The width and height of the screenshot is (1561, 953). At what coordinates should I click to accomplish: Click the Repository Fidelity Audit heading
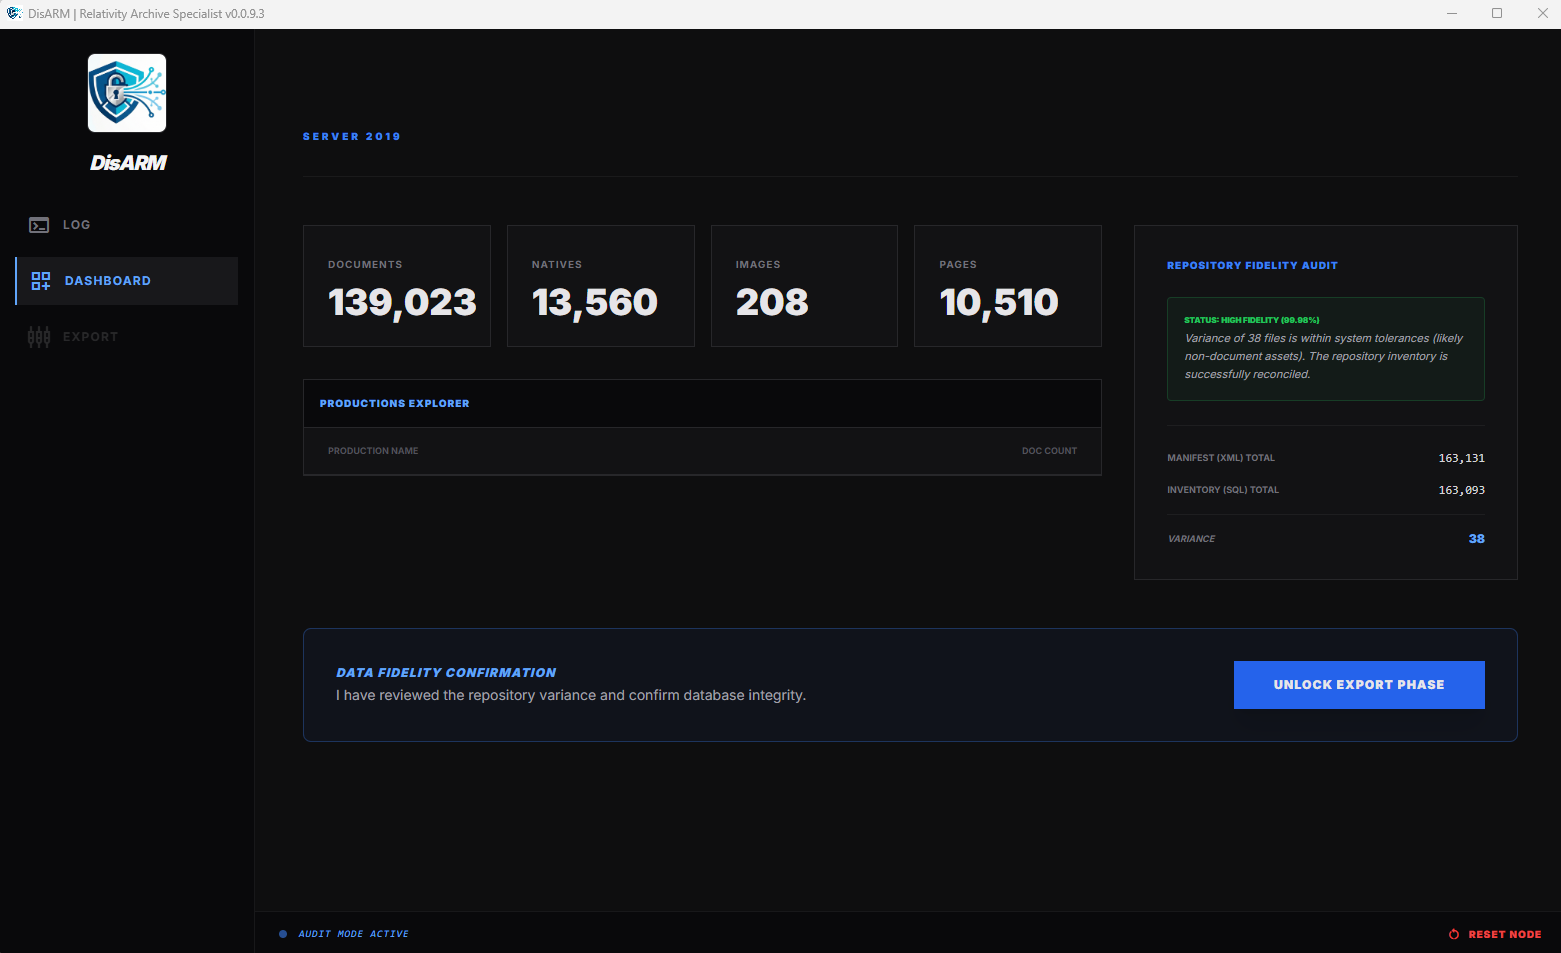(1252, 266)
